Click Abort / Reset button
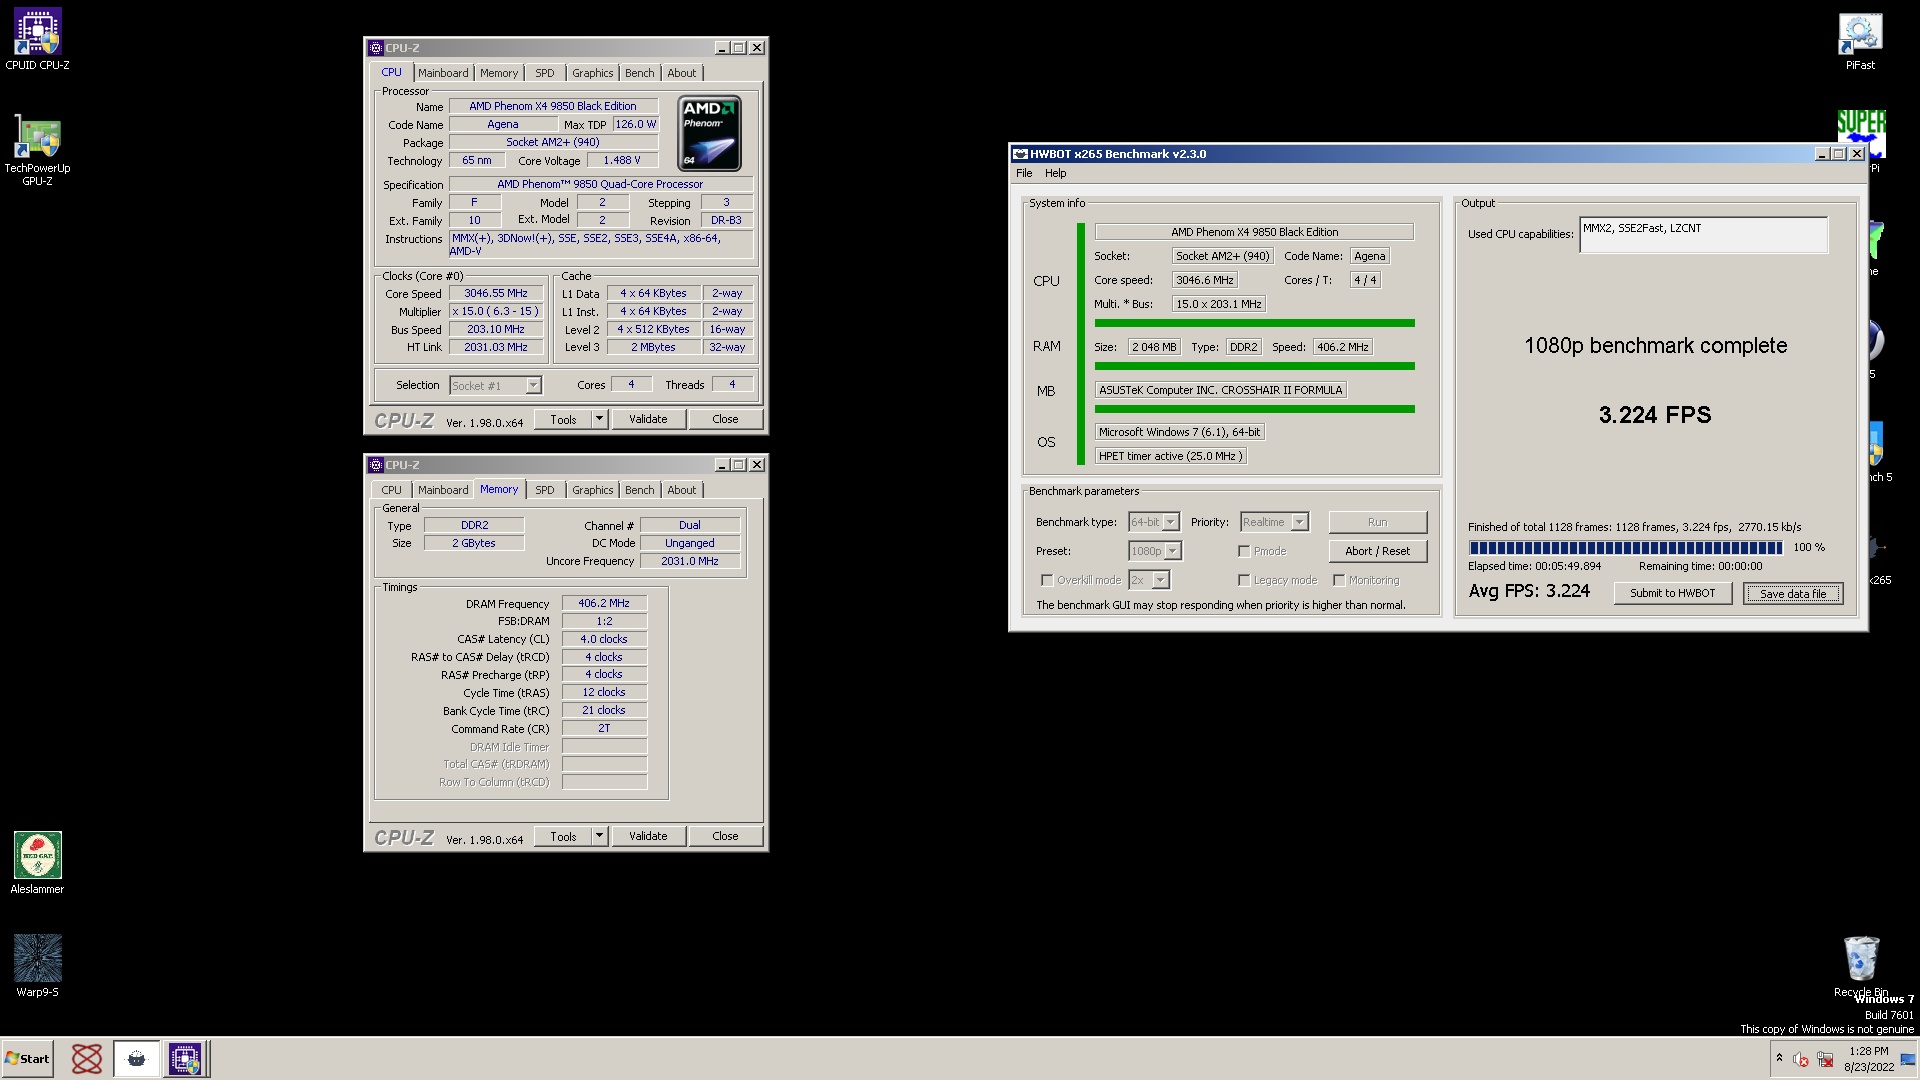 point(1377,551)
